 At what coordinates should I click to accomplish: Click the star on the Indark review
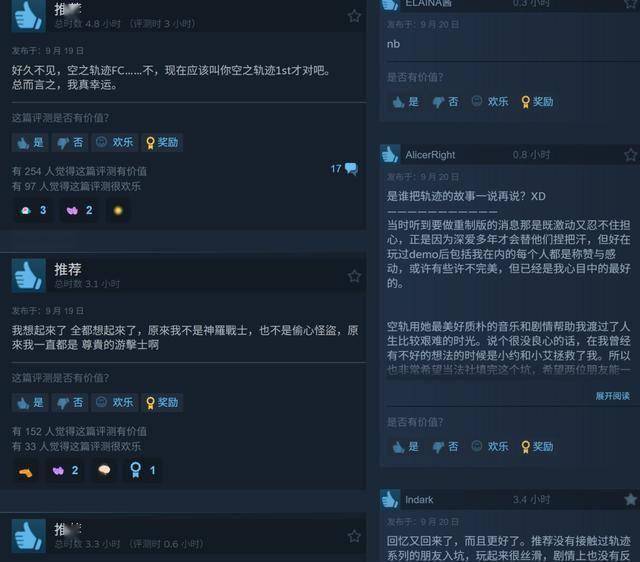[631, 500]
